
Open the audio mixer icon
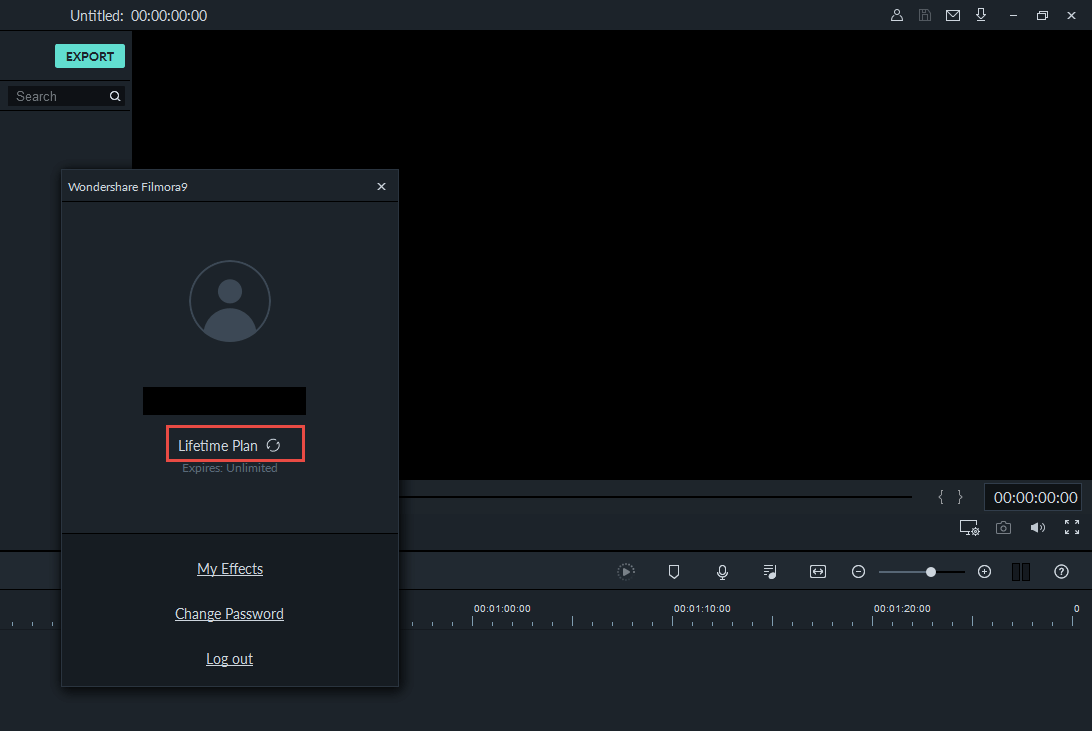770,572
